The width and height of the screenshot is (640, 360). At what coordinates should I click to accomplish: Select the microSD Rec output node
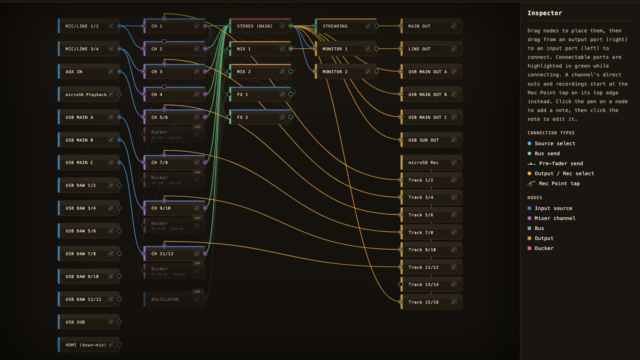coord(431,162)
